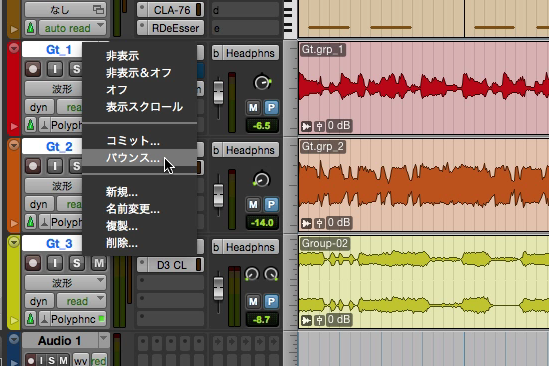This screenshot has height=366, width=549.
Task: Click the Audio 1 track name
Action: point(60,340)
